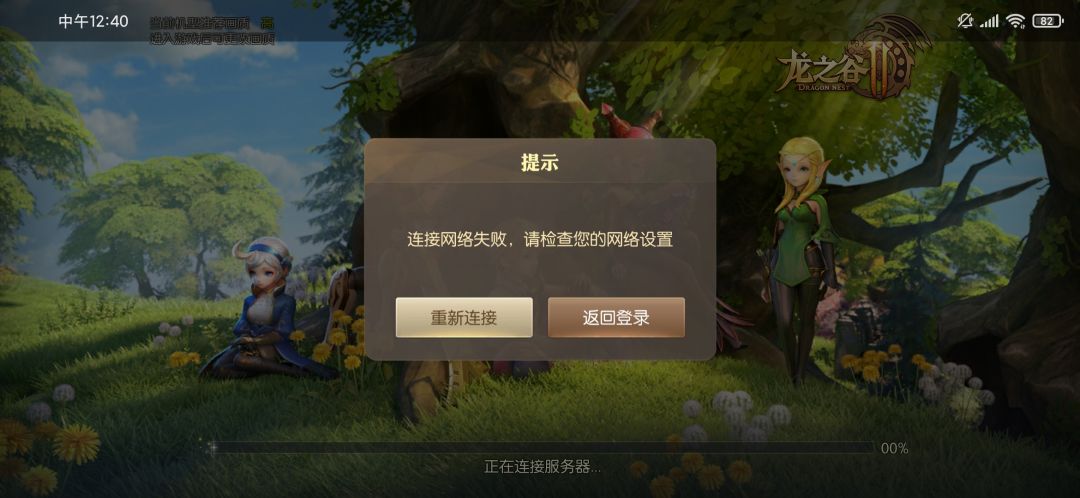Click the yellow 高 quality indicator
Viewport: 1080px width, 498px height.
(x=267, y=23)
